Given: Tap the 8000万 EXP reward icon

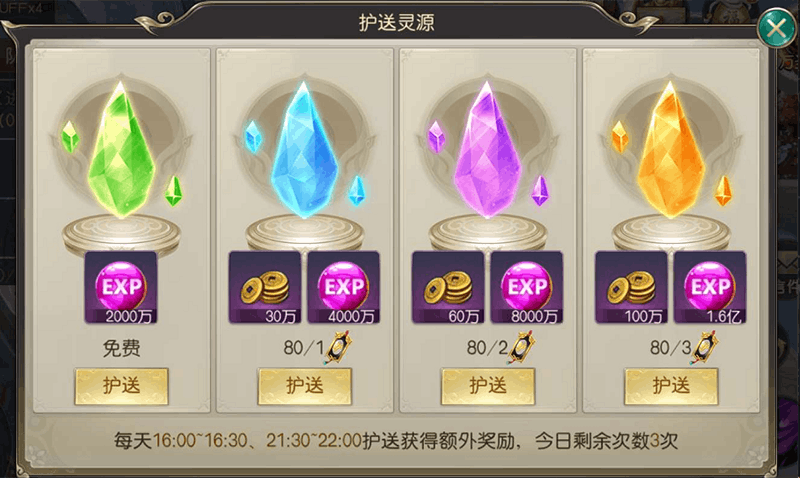Looking at the screenshot, I should pos(527,287).
